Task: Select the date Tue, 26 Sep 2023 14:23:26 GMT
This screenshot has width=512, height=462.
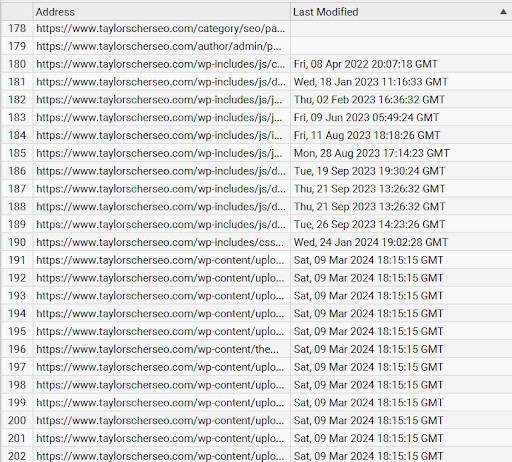Action: pyautogui.click(x=369, y=224)
